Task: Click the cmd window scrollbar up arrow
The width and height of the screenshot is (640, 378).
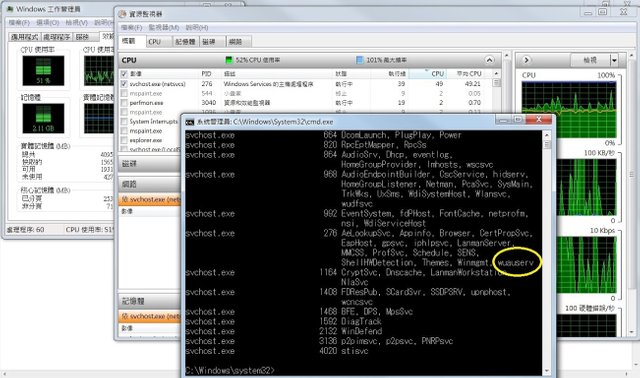Action: click(547, 135)
